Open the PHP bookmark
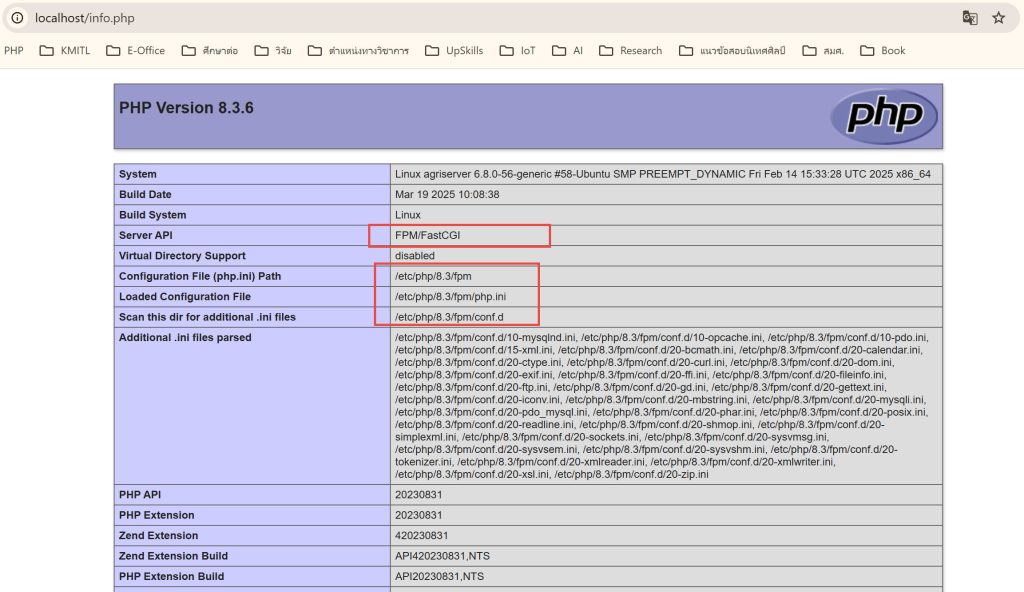 [13, 50]
